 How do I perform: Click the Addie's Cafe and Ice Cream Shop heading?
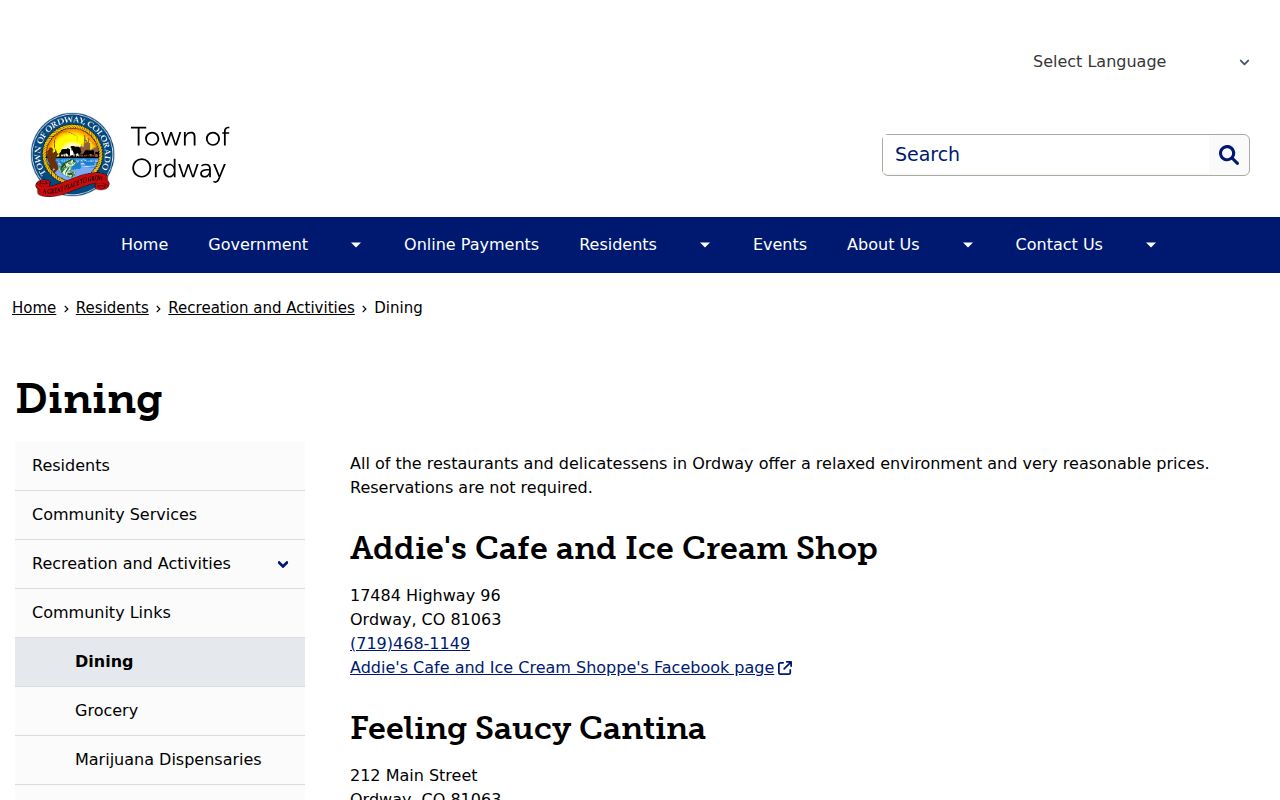(614, 549)
